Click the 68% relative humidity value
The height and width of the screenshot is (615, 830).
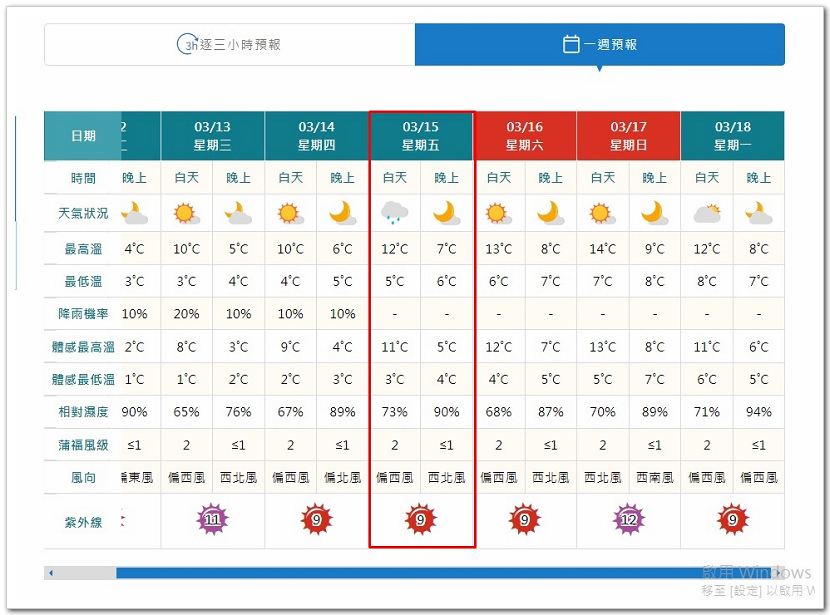point(498,412)
